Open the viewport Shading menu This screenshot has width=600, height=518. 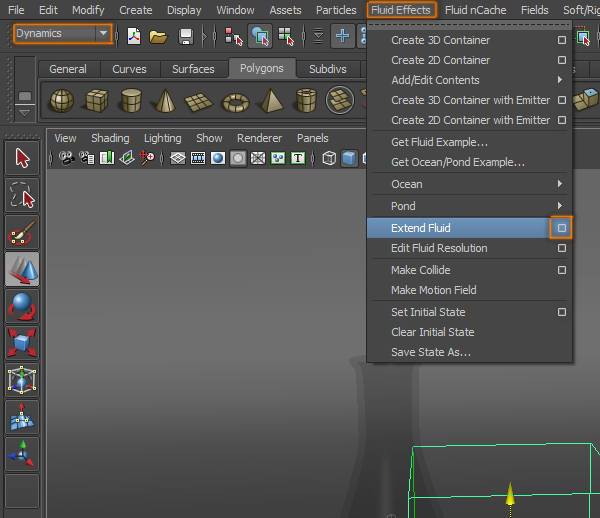pos(110,138)
